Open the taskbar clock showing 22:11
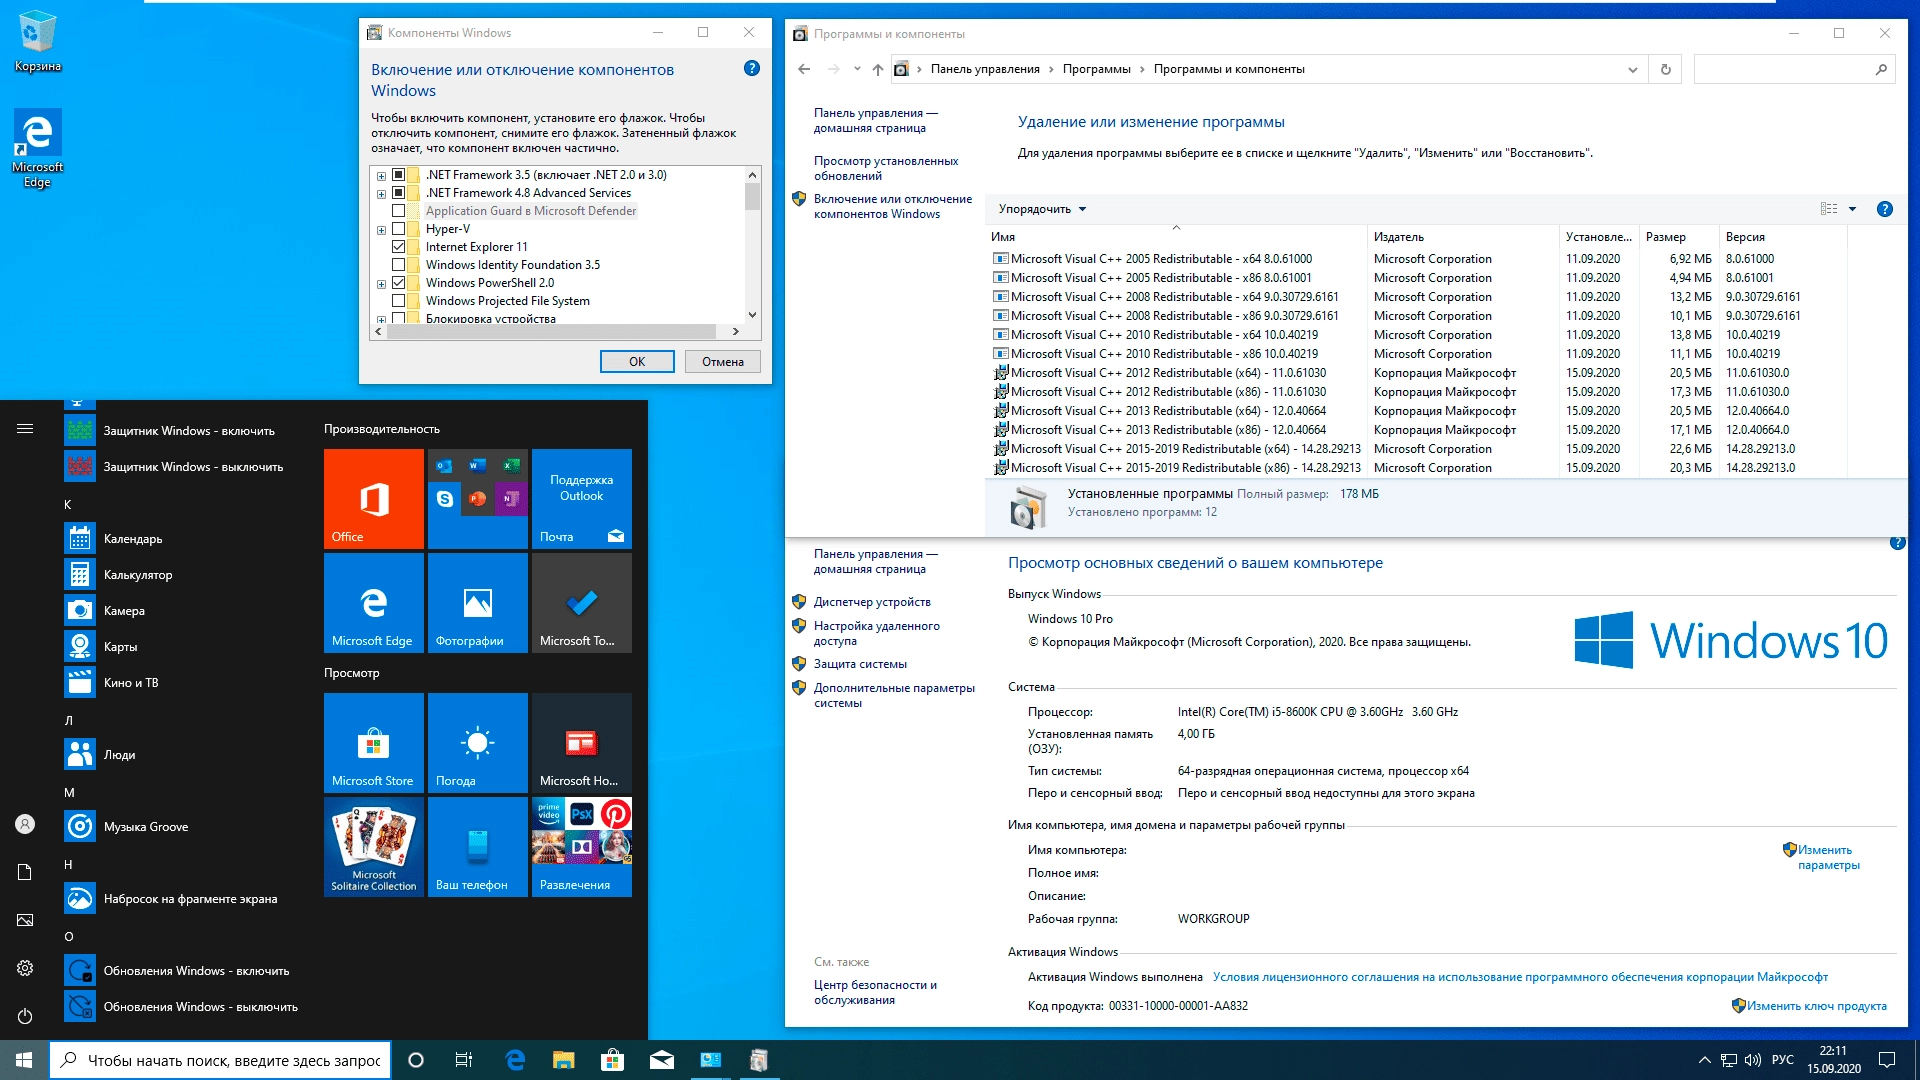Viewport: 1920px width, 1080px height. coord(1833,1060)
